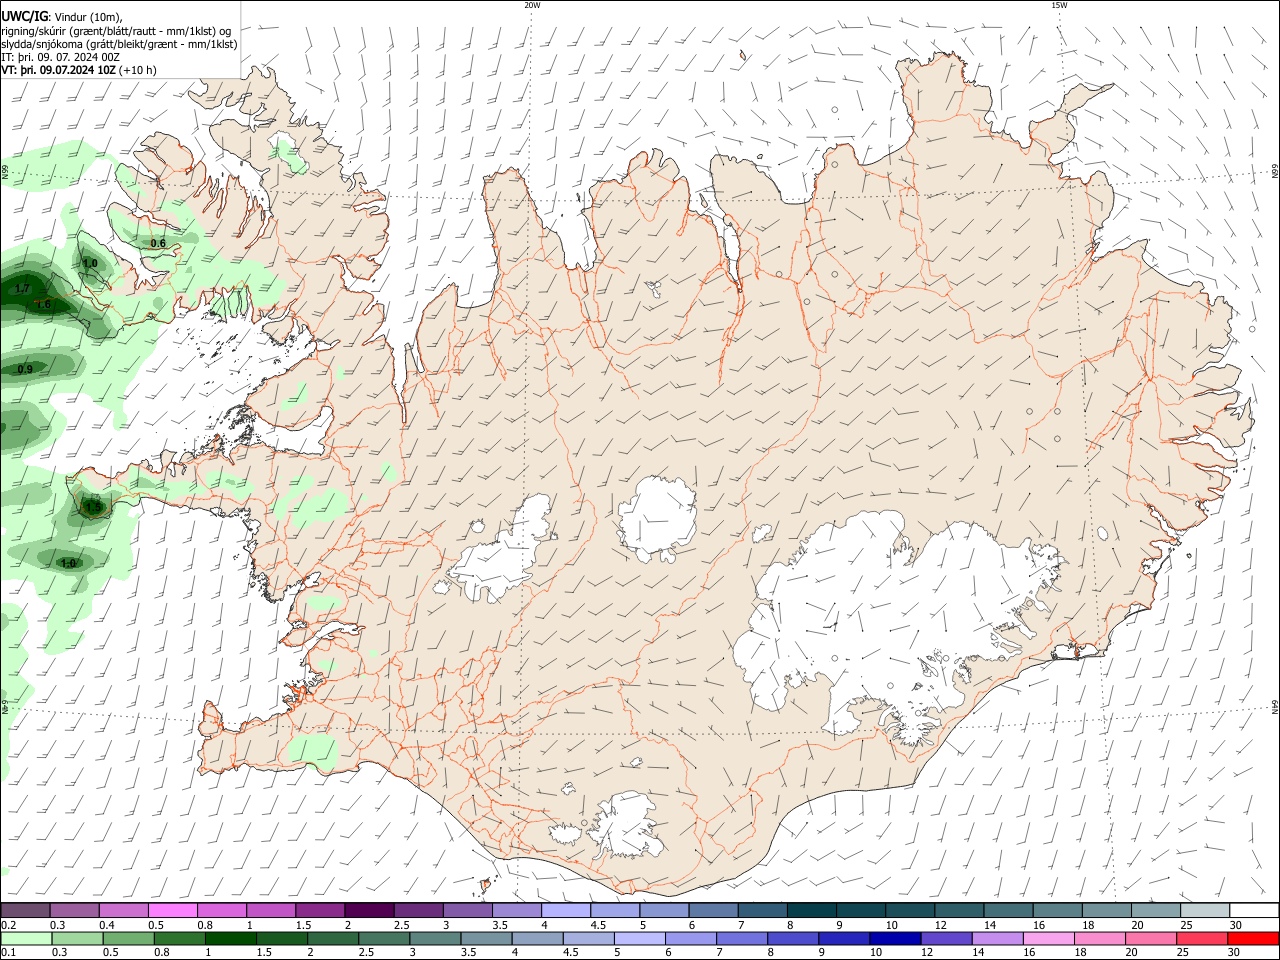Select the 0.6 rainfall value in the Westfjords
Viewport: 1280px width, 960px height.
158,243
